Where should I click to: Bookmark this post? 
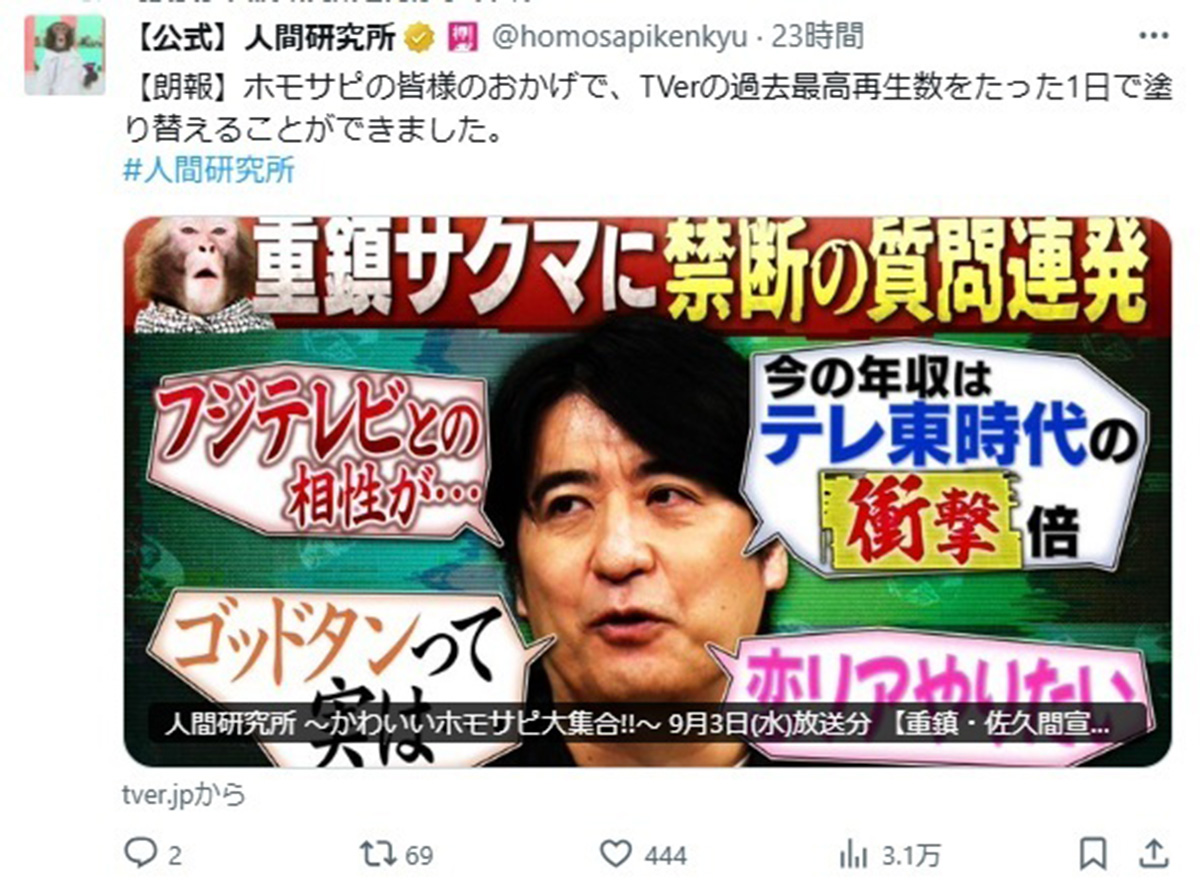pos(1094,854)
